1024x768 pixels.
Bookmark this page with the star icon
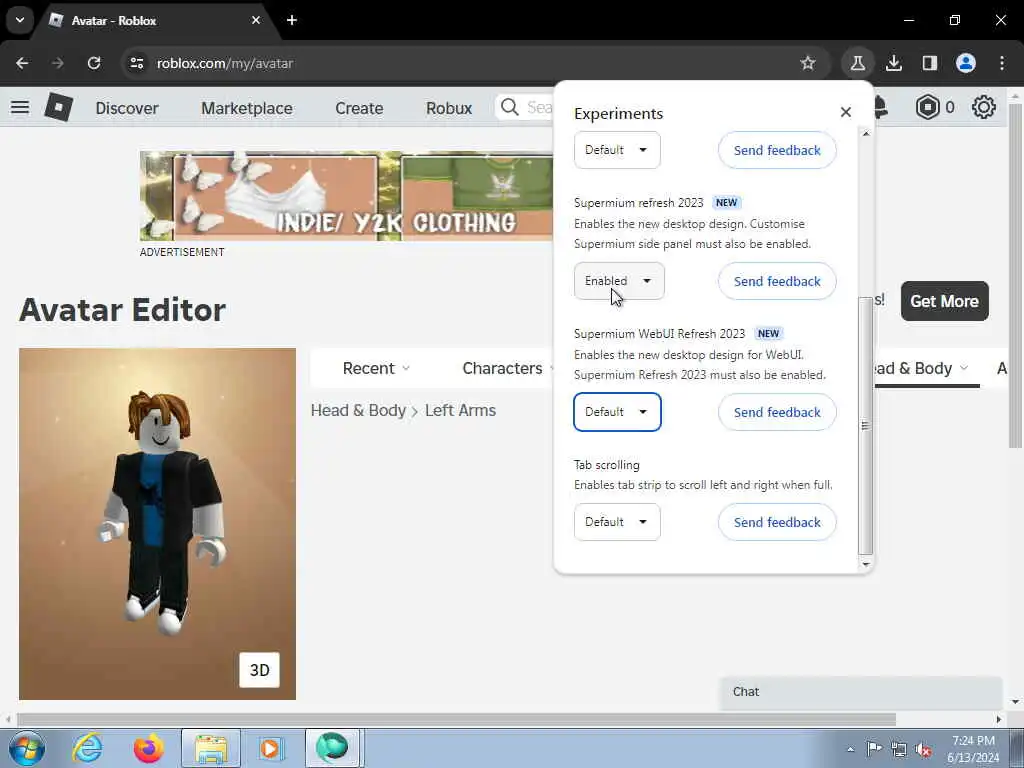[x=808, y=63]
